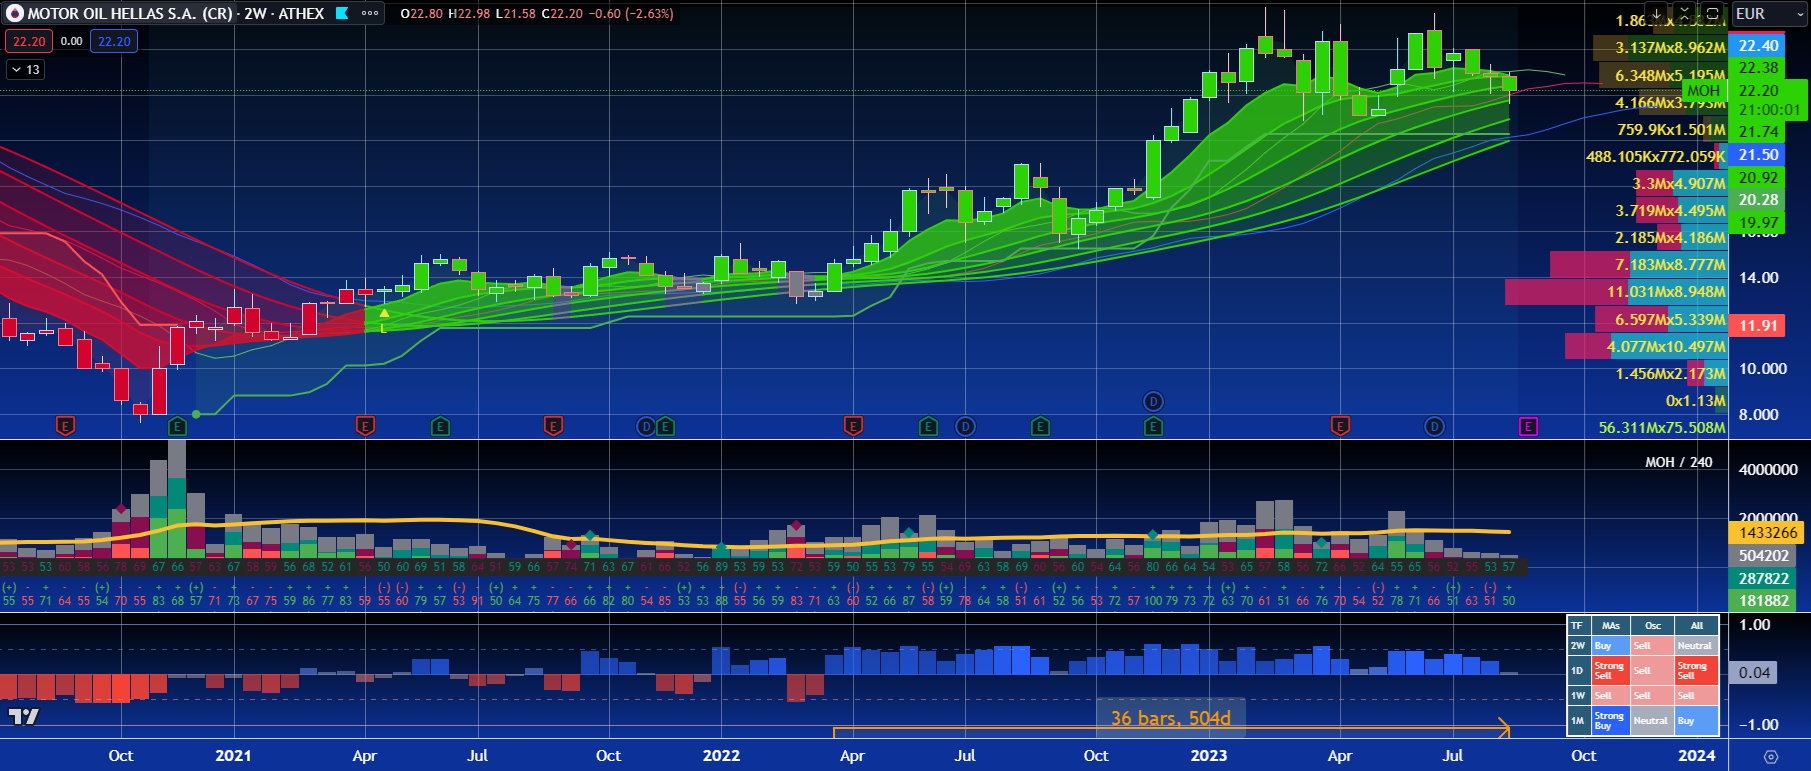Image resolution: width=1811 pixels, height=771 pixels.
Task: Click the gray 504202 volume label
Action: point(1764,556)
